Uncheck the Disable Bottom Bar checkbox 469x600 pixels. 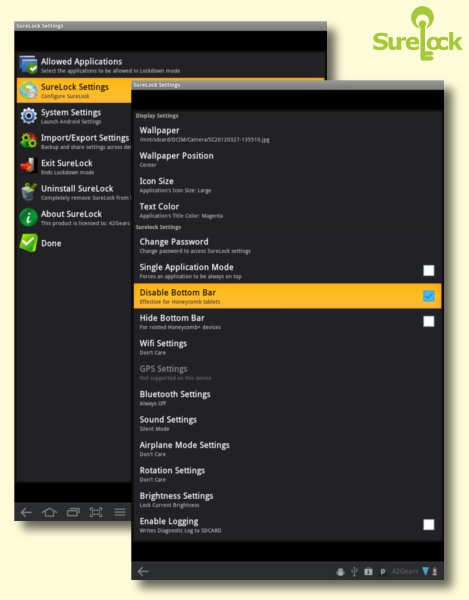428,296
